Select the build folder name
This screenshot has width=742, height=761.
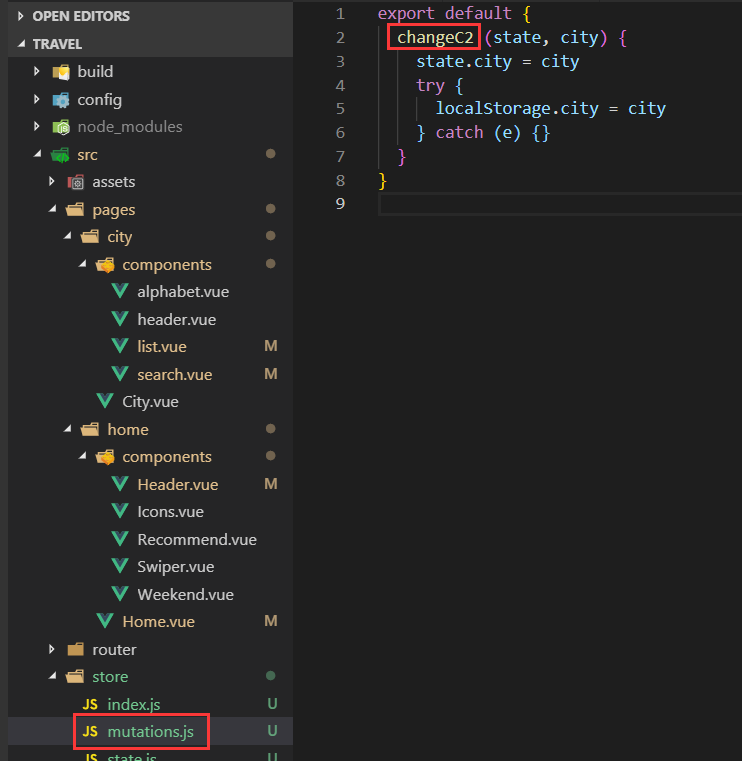[x=95, y=72]
